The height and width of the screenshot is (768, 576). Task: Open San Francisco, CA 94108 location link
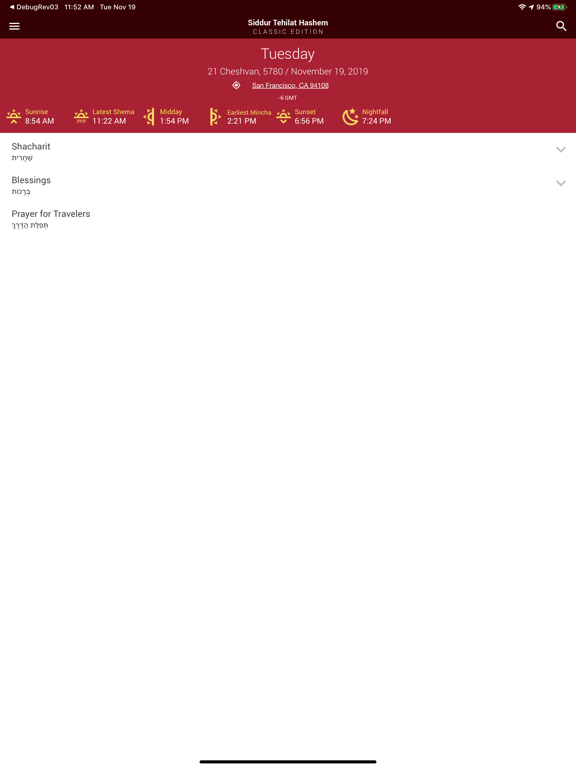tap(290, 85)
